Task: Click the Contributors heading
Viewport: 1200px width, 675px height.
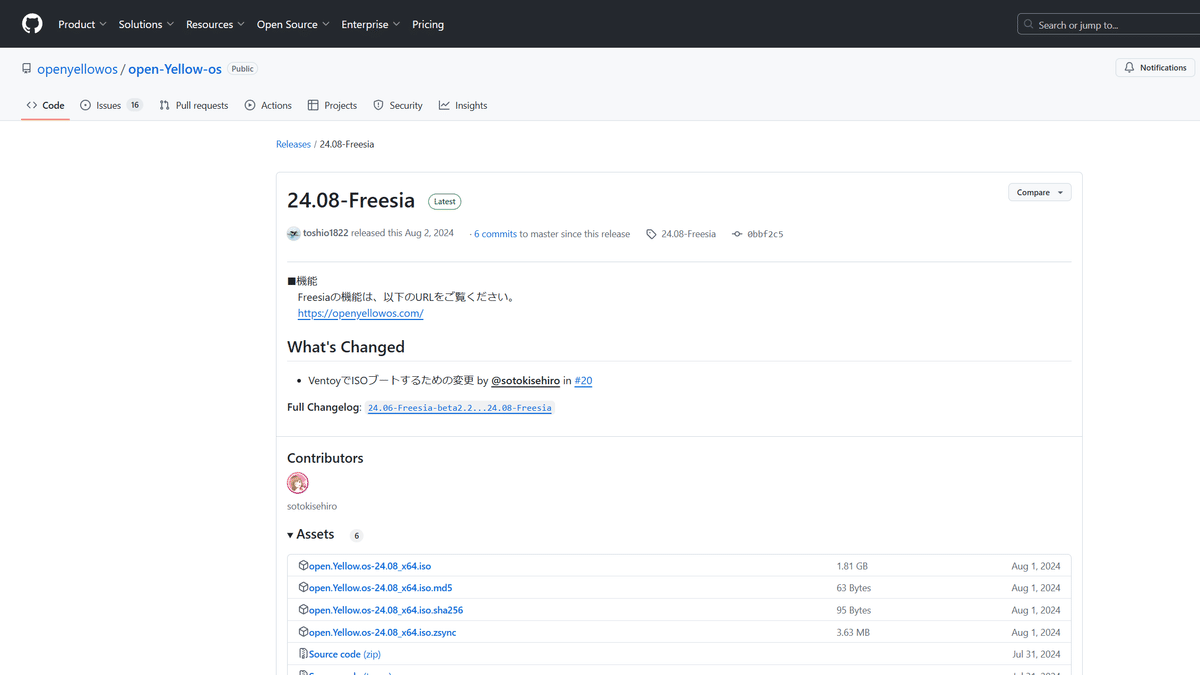Action: point(325,458)
